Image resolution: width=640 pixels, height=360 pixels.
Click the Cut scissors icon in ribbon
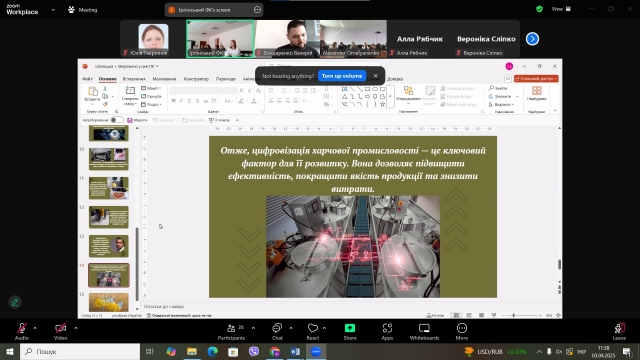(x=105, y=89)
